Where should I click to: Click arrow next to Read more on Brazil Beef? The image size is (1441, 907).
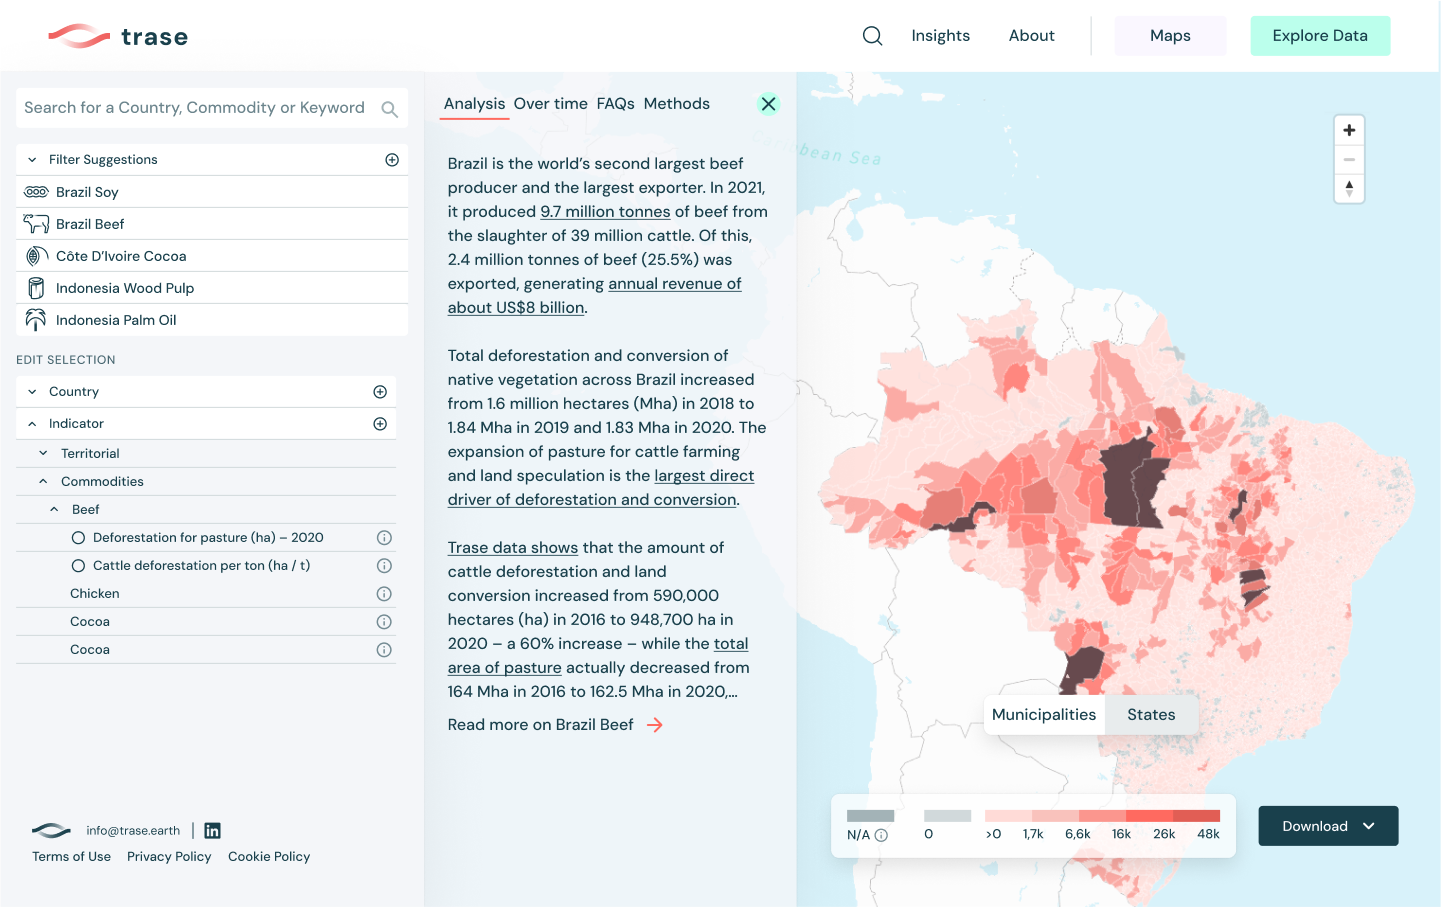[655, 725]
